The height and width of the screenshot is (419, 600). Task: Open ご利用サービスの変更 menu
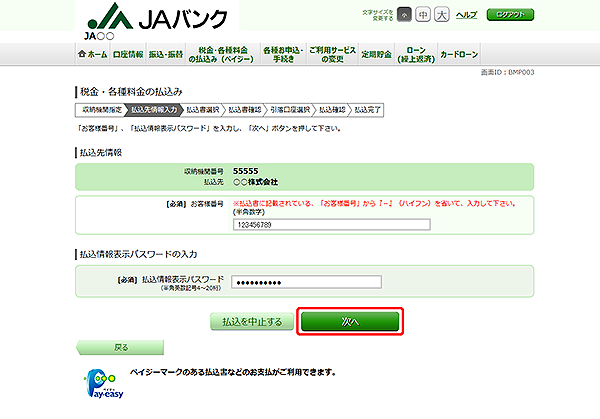[330, 55]
